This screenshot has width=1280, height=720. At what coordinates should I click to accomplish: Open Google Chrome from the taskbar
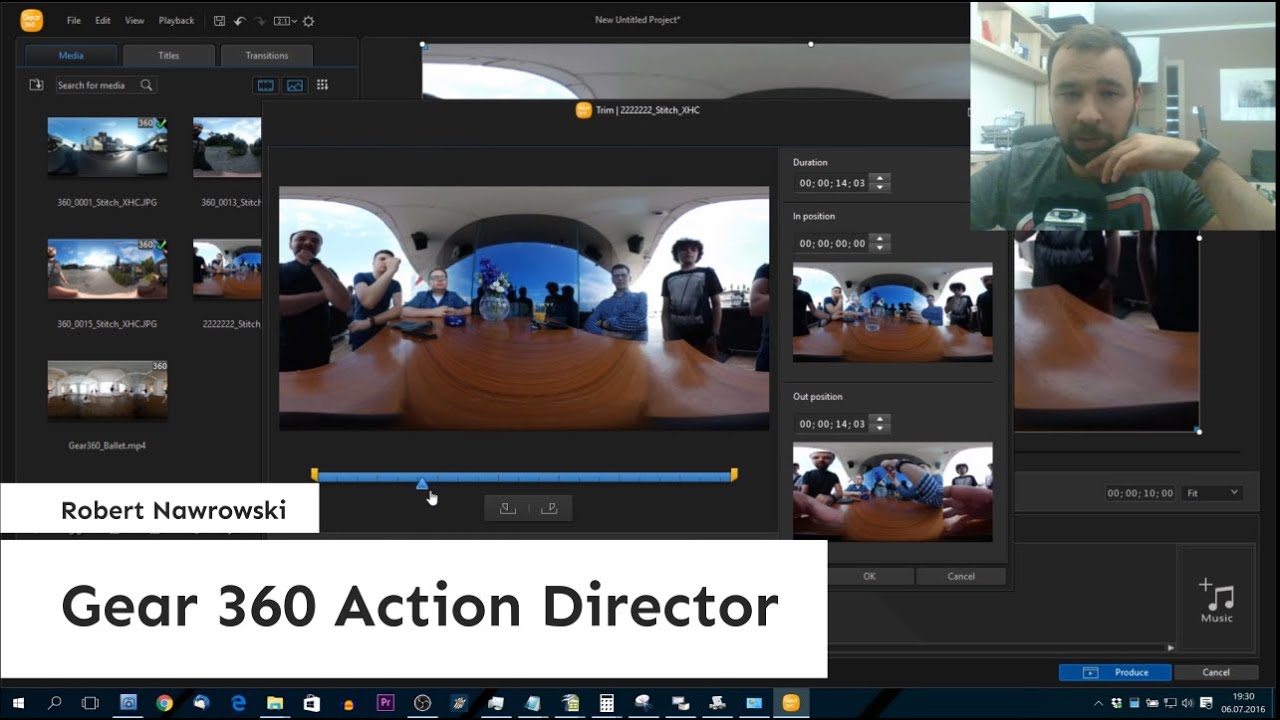click(164, 703)
